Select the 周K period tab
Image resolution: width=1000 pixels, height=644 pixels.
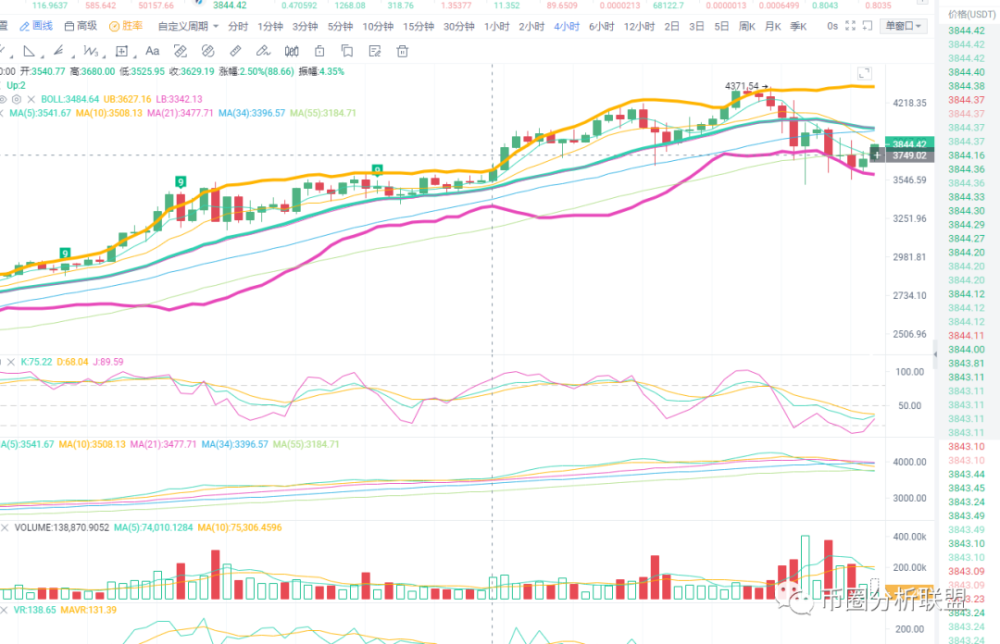747,26
